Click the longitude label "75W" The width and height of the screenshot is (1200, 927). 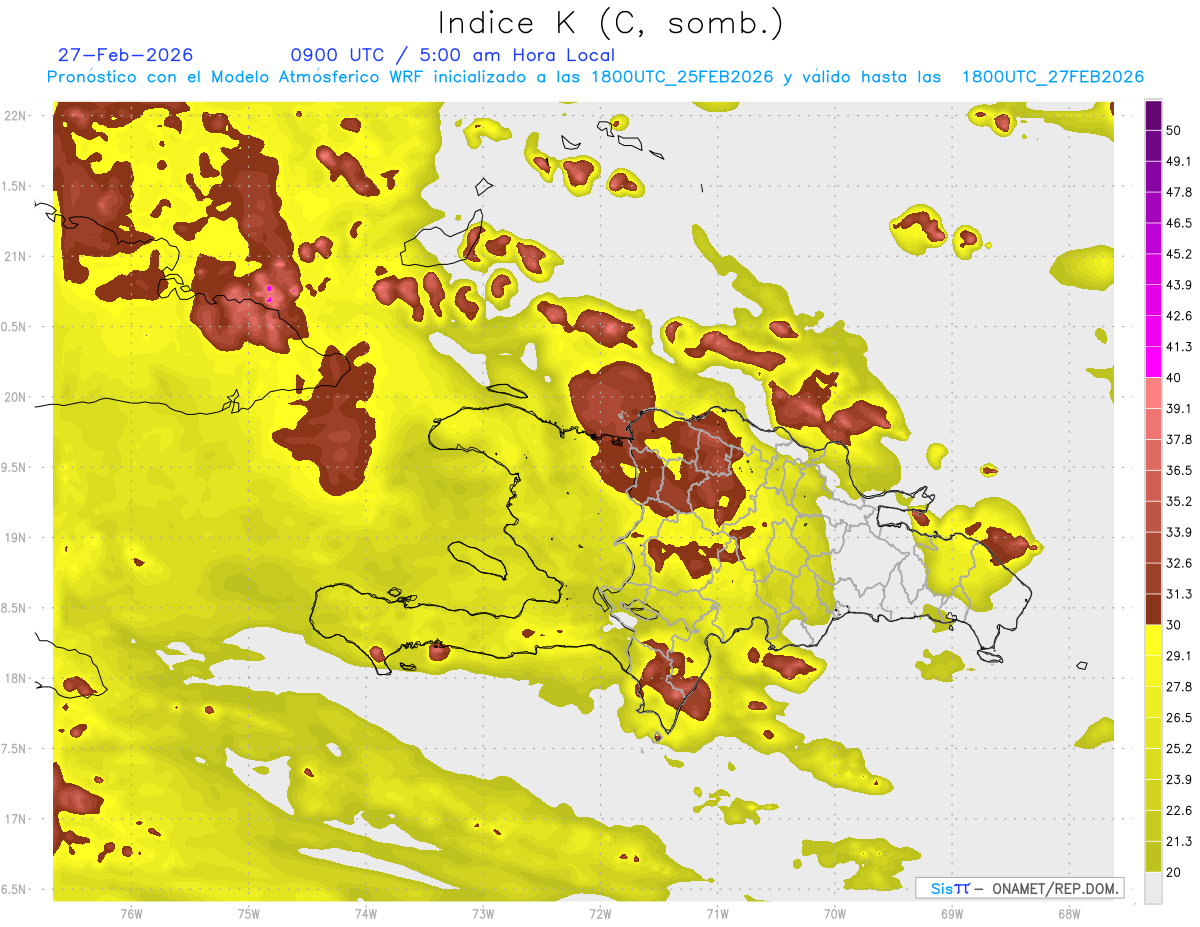coord(248,914)
